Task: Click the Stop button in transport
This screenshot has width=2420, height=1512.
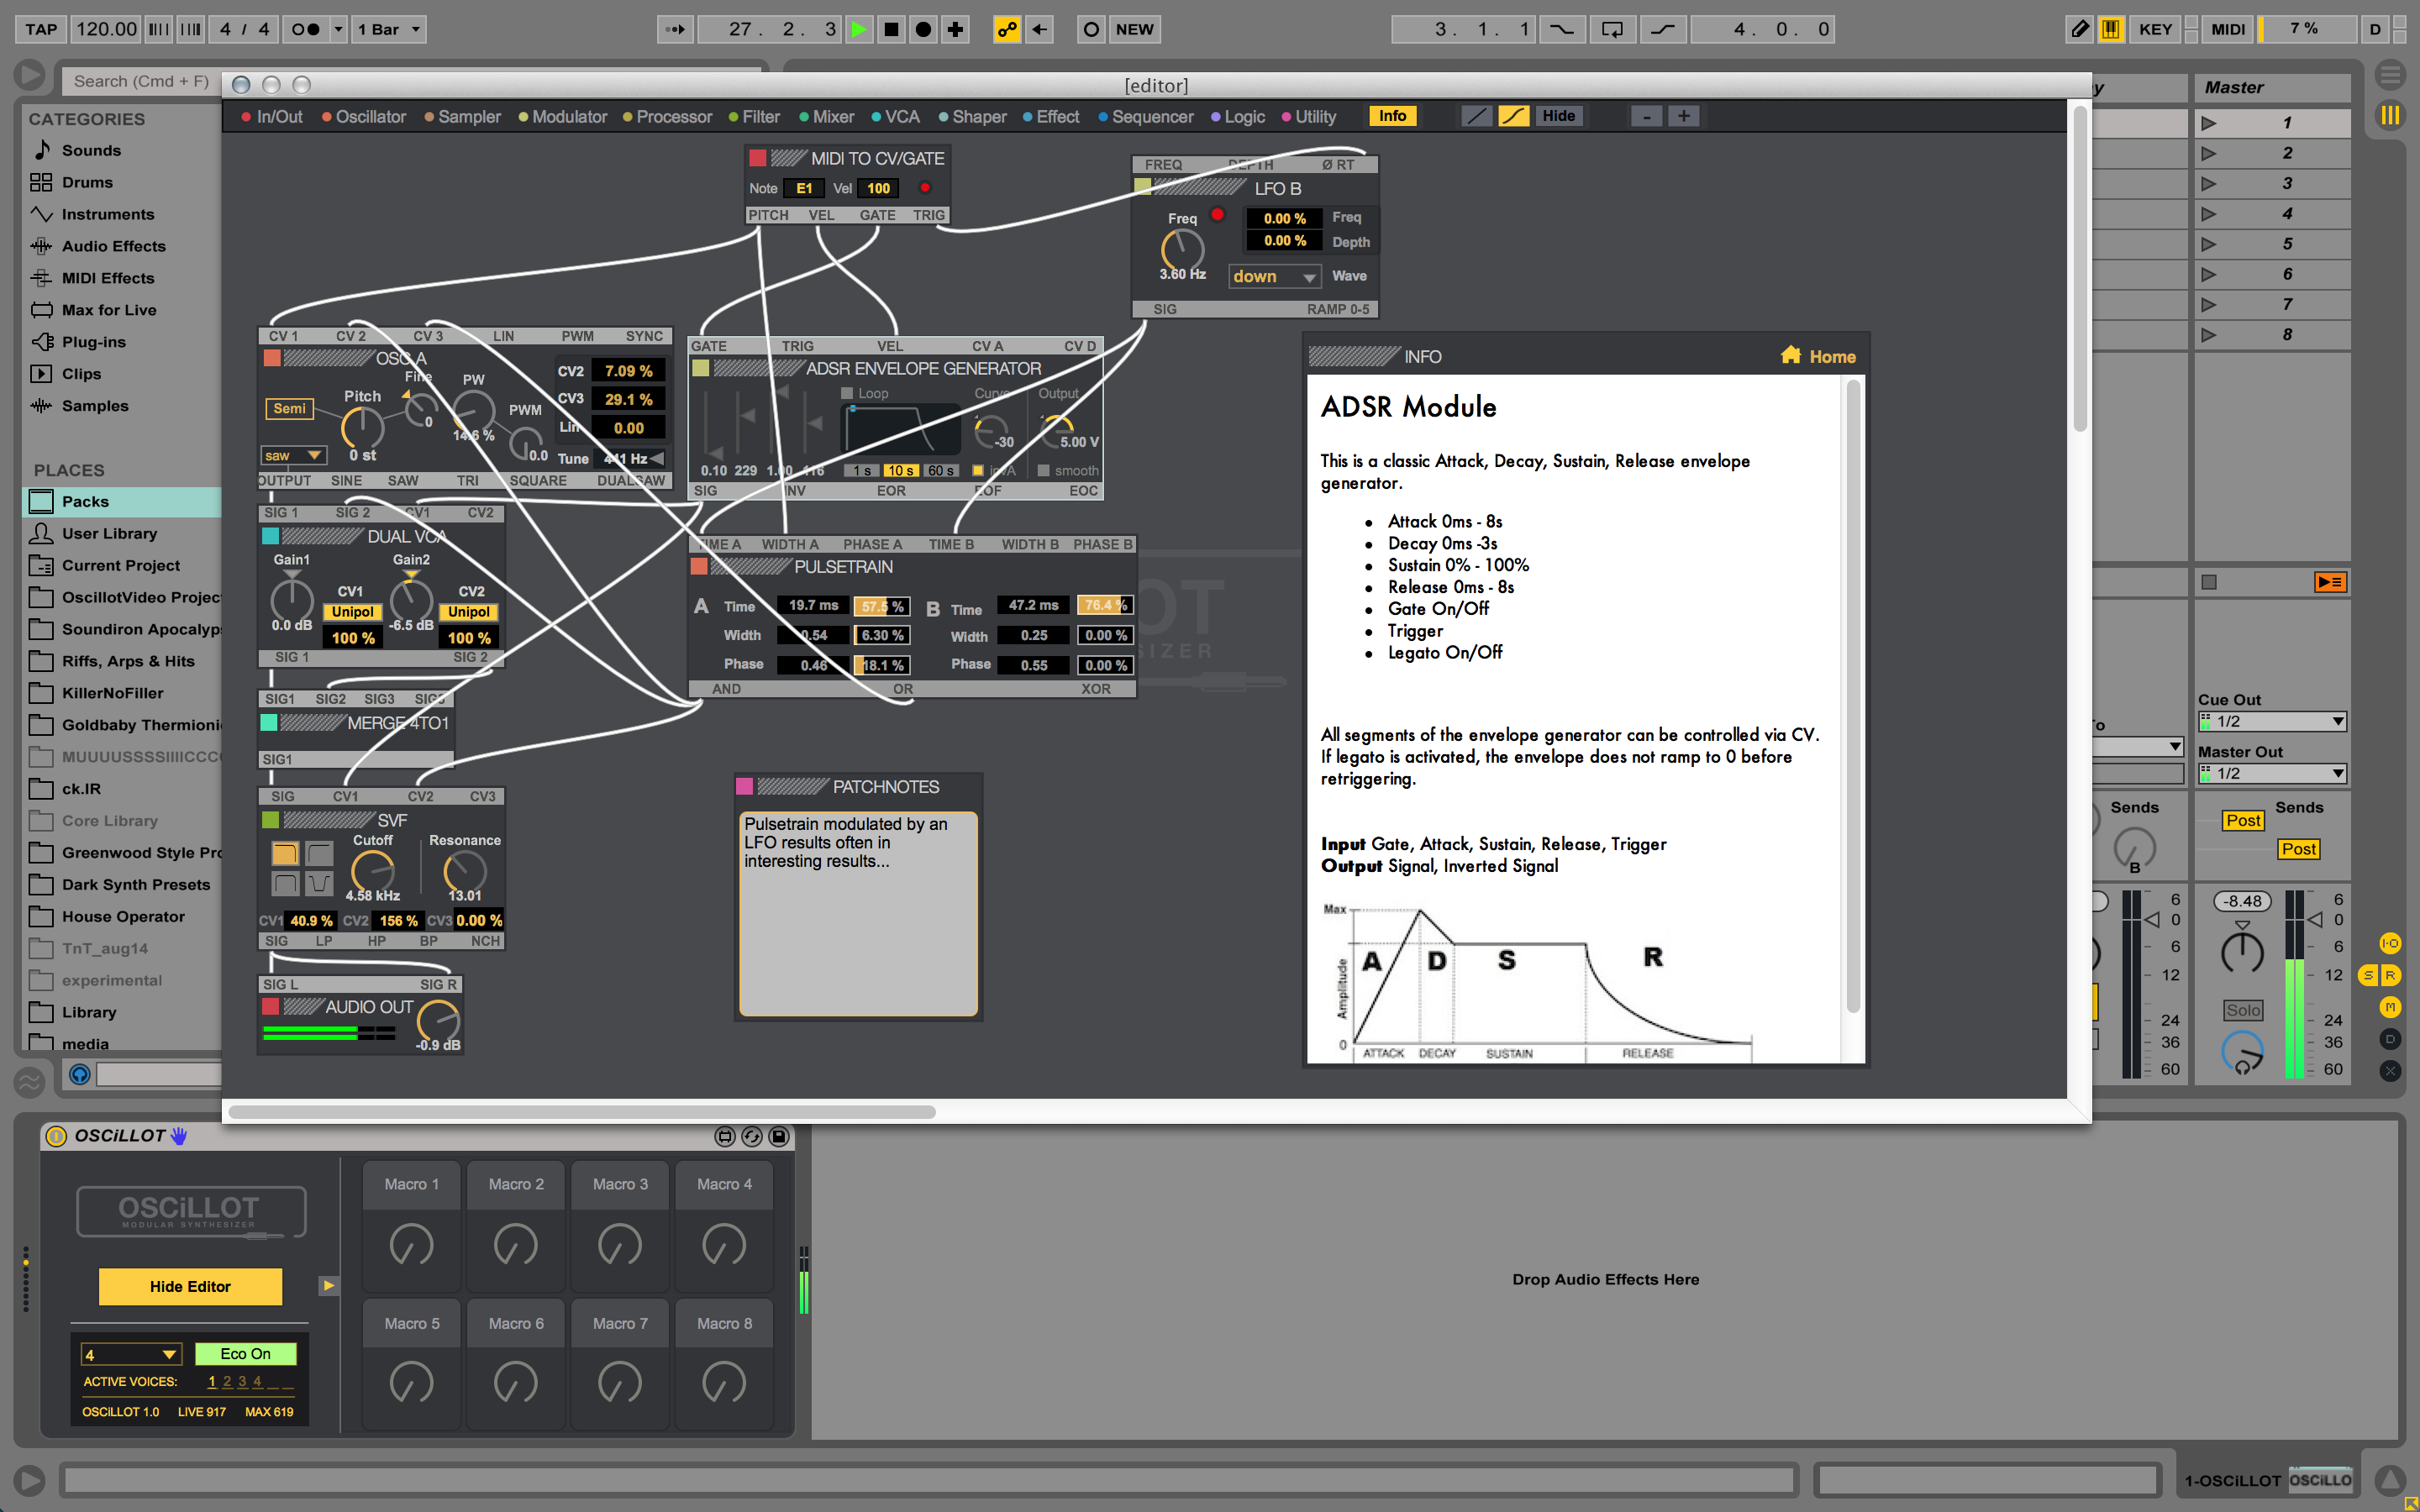Action: [x=890, y=29]
